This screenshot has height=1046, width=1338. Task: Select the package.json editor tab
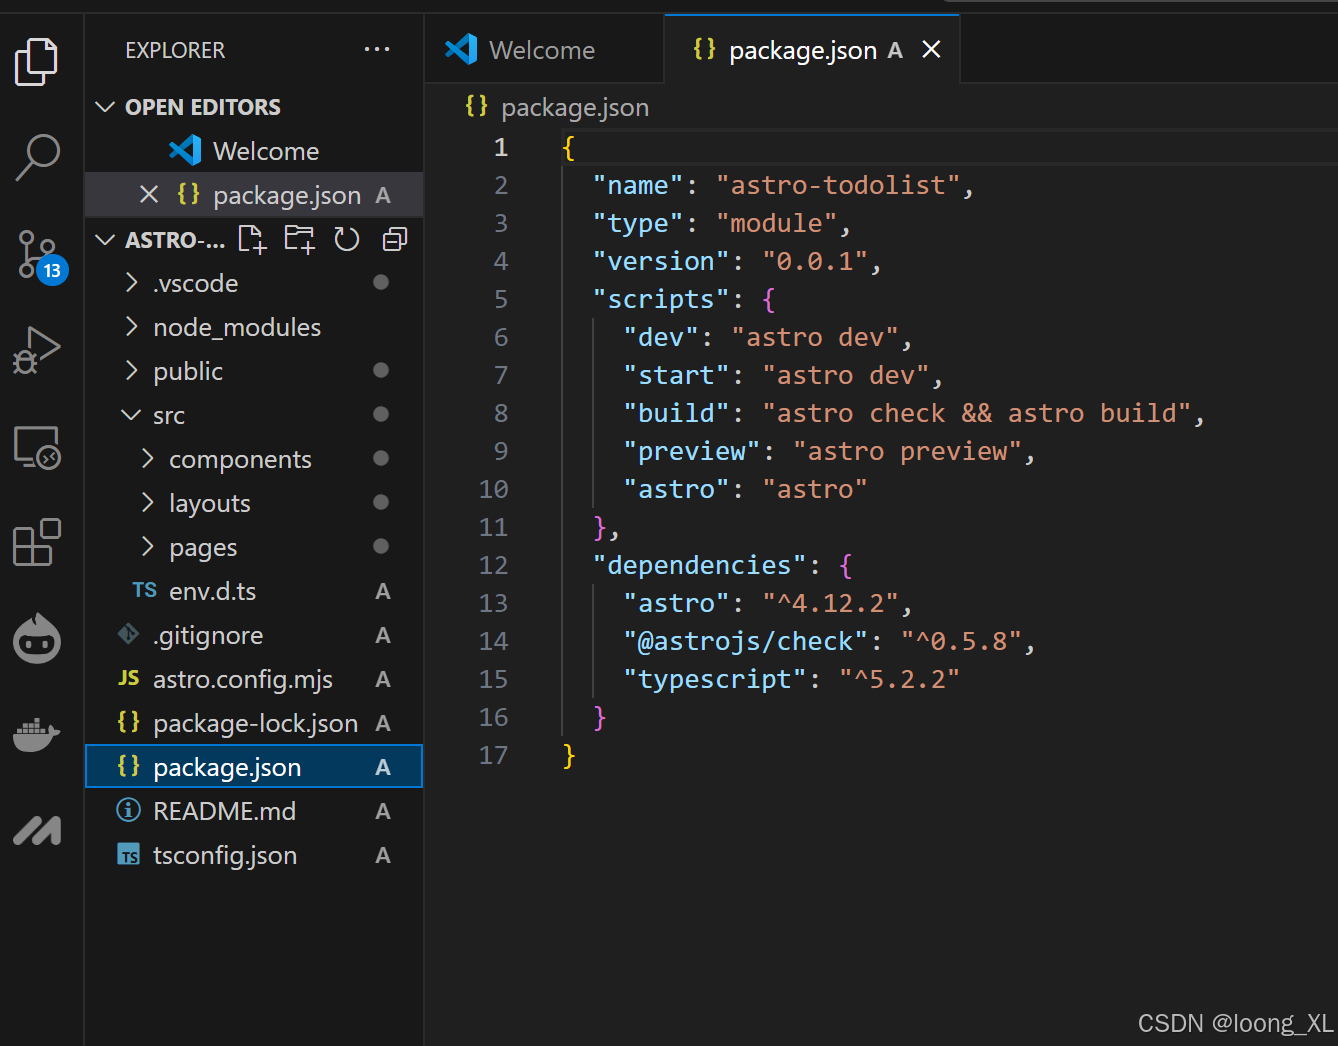810,50
